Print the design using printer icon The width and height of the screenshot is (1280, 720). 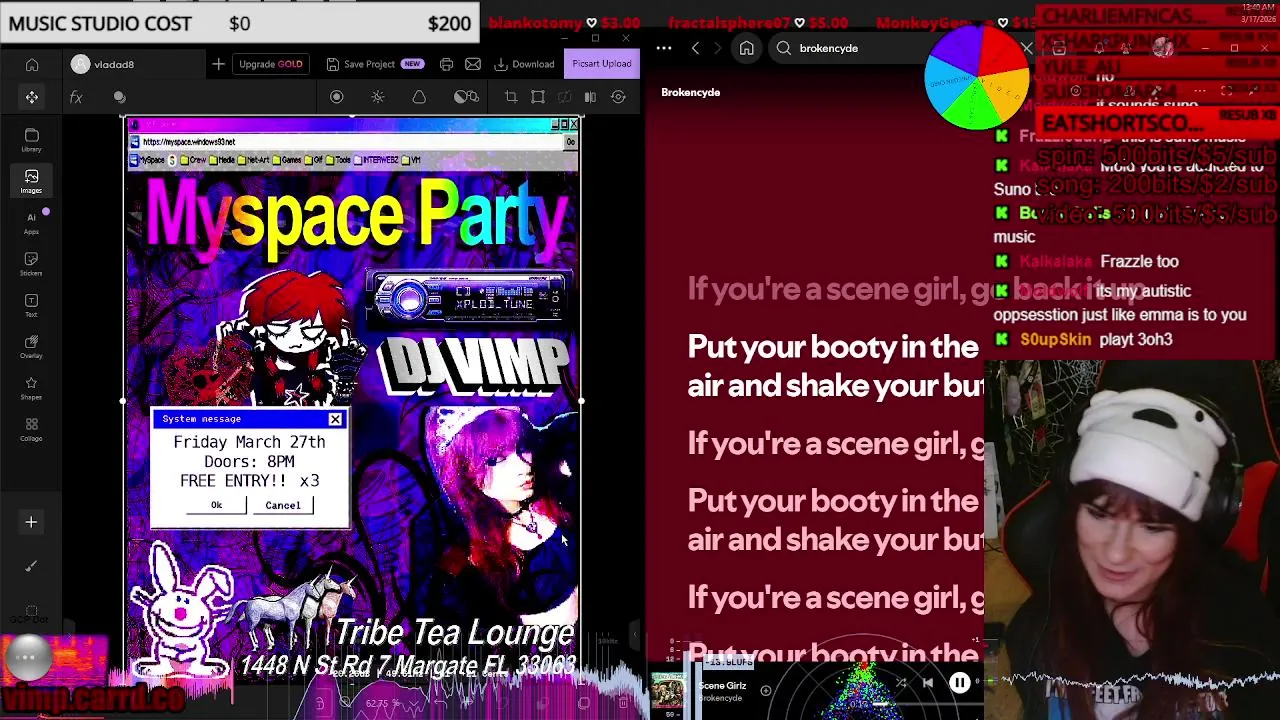[x=446, y=64]
